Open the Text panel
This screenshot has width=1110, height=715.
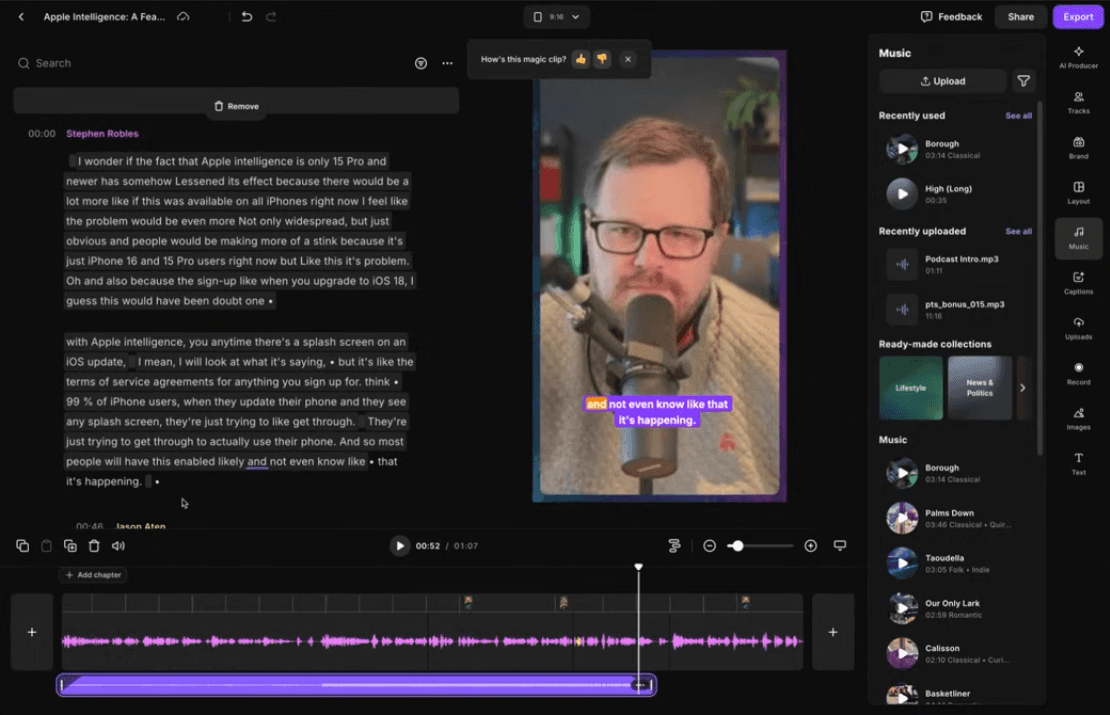[1078, 464]
